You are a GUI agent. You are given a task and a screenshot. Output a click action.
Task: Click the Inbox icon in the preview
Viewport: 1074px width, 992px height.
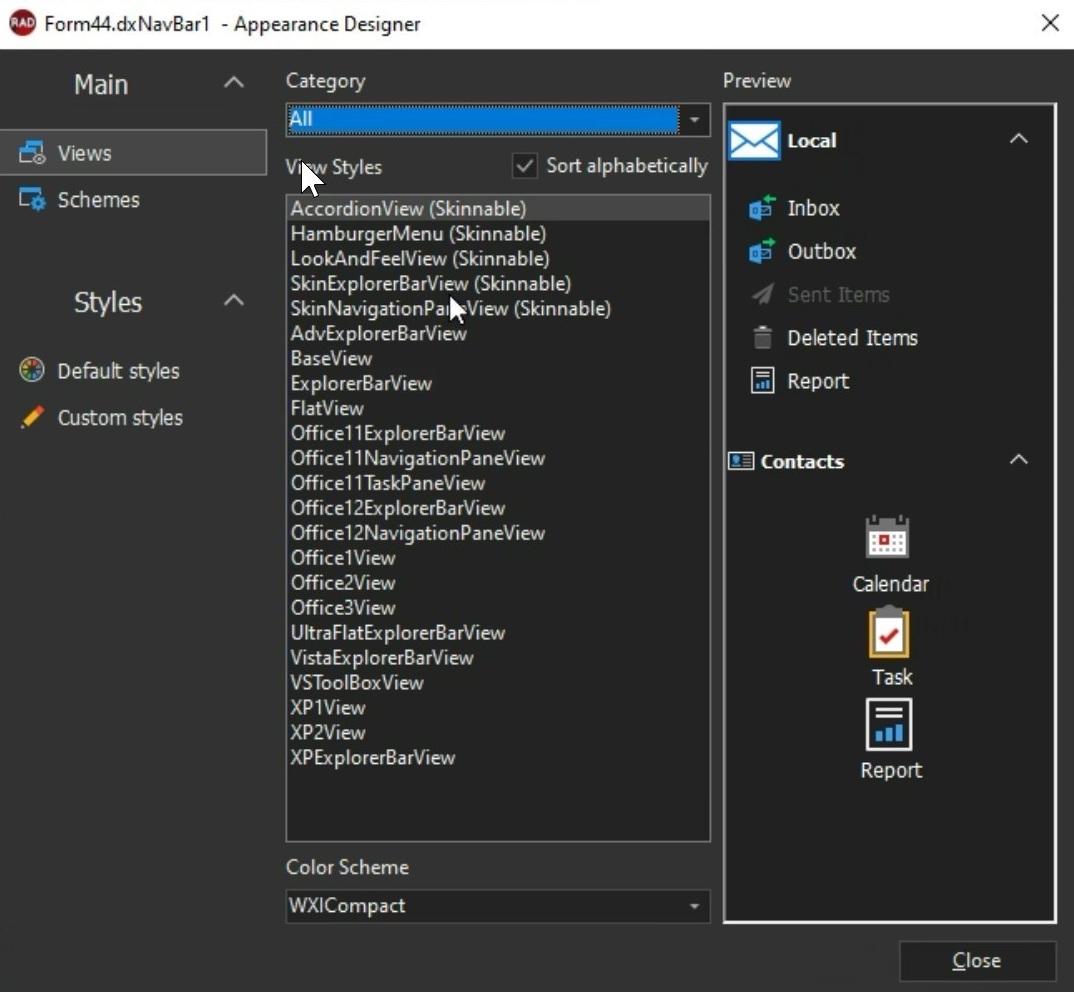point(759,208)
